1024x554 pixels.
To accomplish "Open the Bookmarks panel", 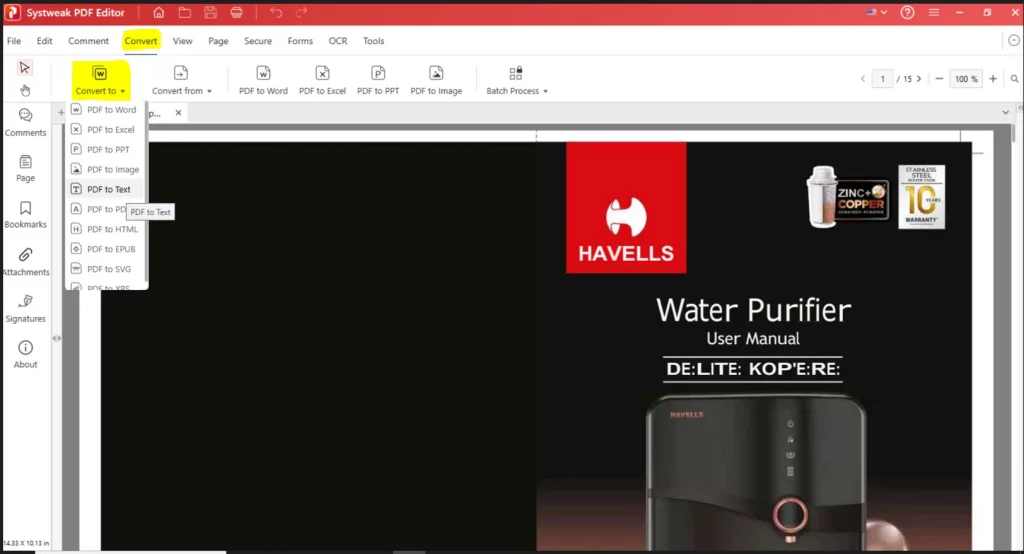I will pyautogui.click(x=25, y=215).
